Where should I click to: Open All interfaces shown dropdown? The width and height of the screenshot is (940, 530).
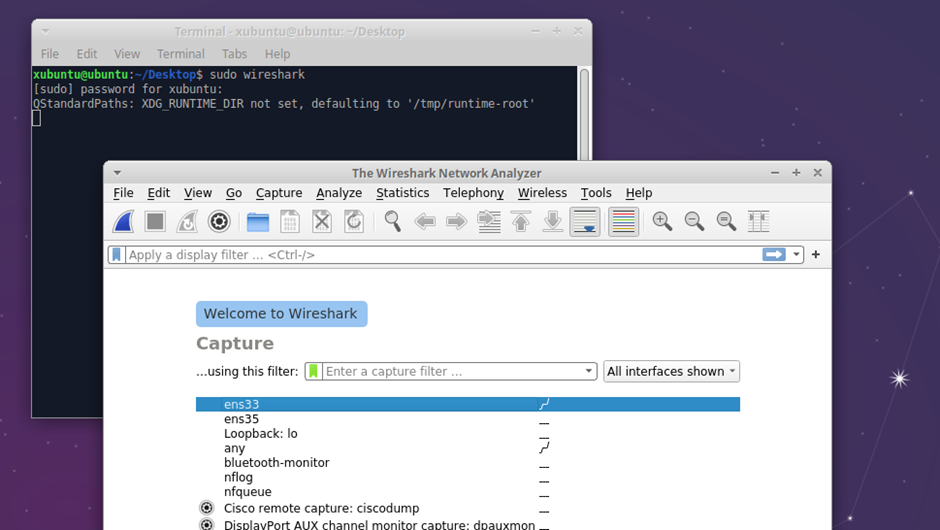[x=671, y=371]
